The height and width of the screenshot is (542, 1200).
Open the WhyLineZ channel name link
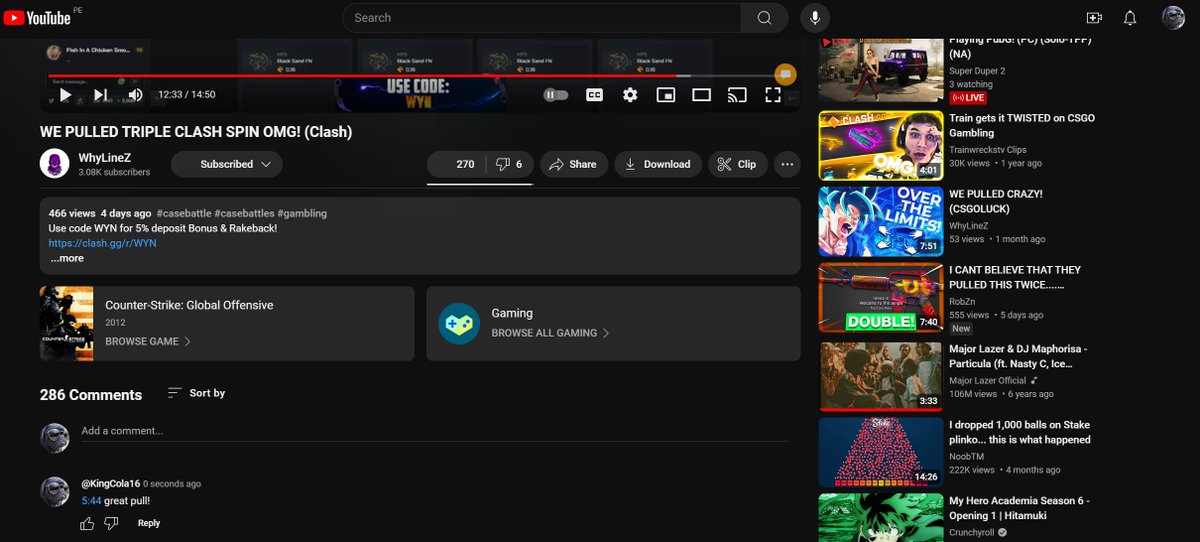(105, 158)
